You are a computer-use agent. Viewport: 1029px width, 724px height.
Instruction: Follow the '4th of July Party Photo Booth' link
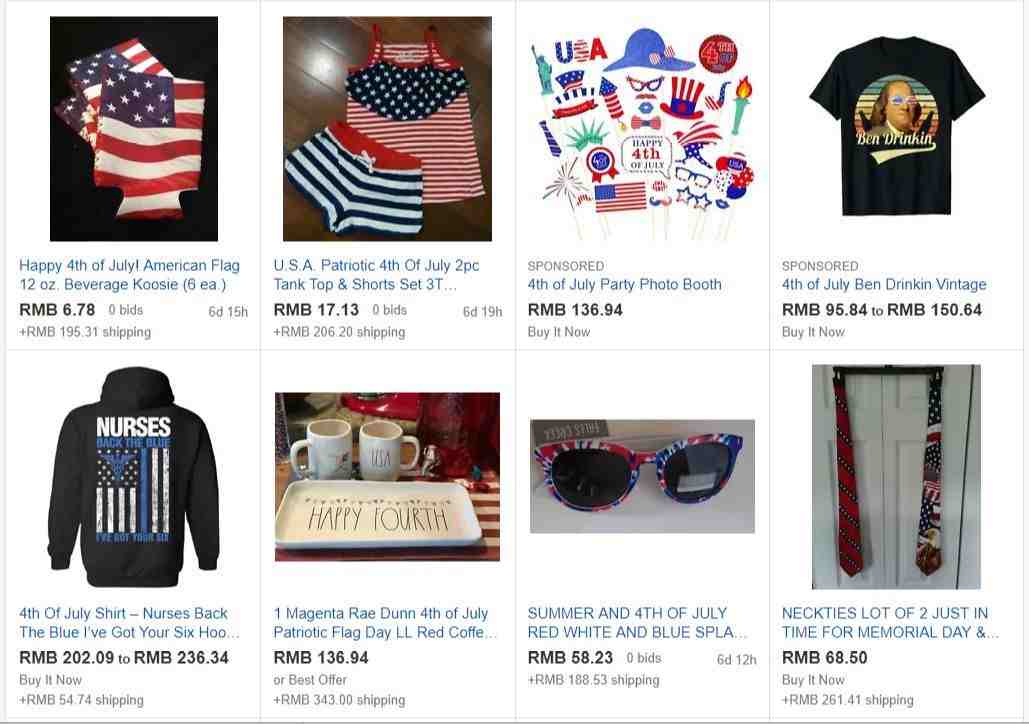[625, 284]
